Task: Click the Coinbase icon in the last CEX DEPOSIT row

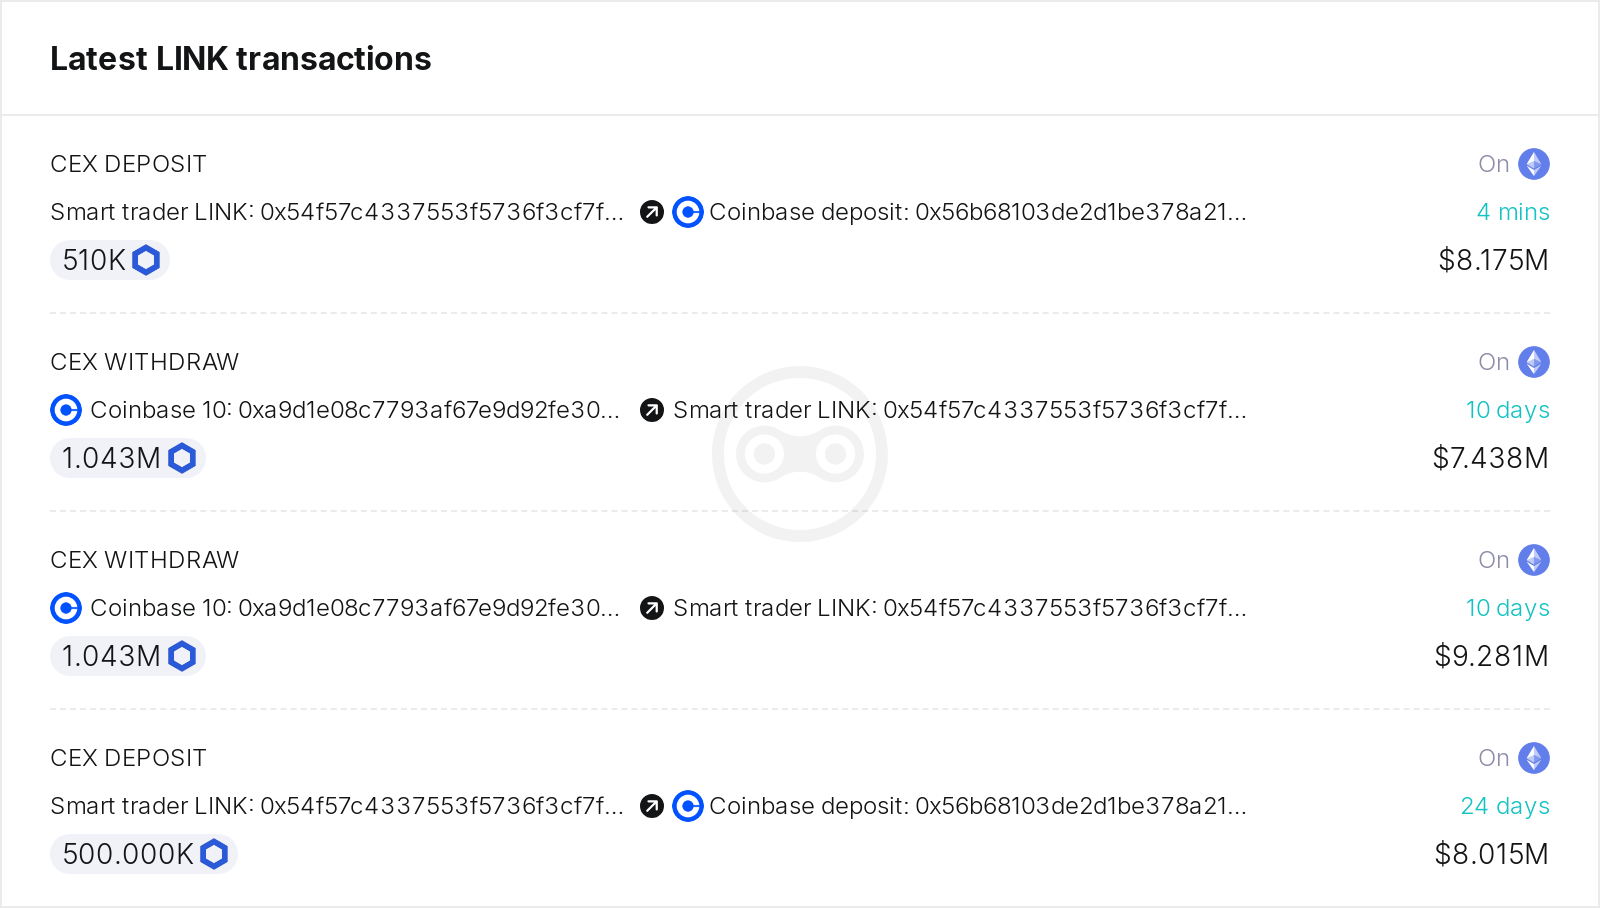Action: point(688,805)
